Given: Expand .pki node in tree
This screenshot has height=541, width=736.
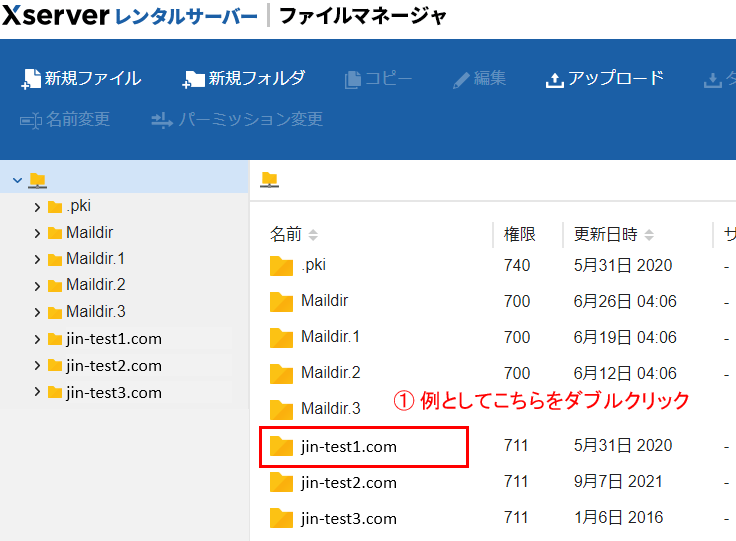Looking at the screenshot, I should (x=37, y=207).
